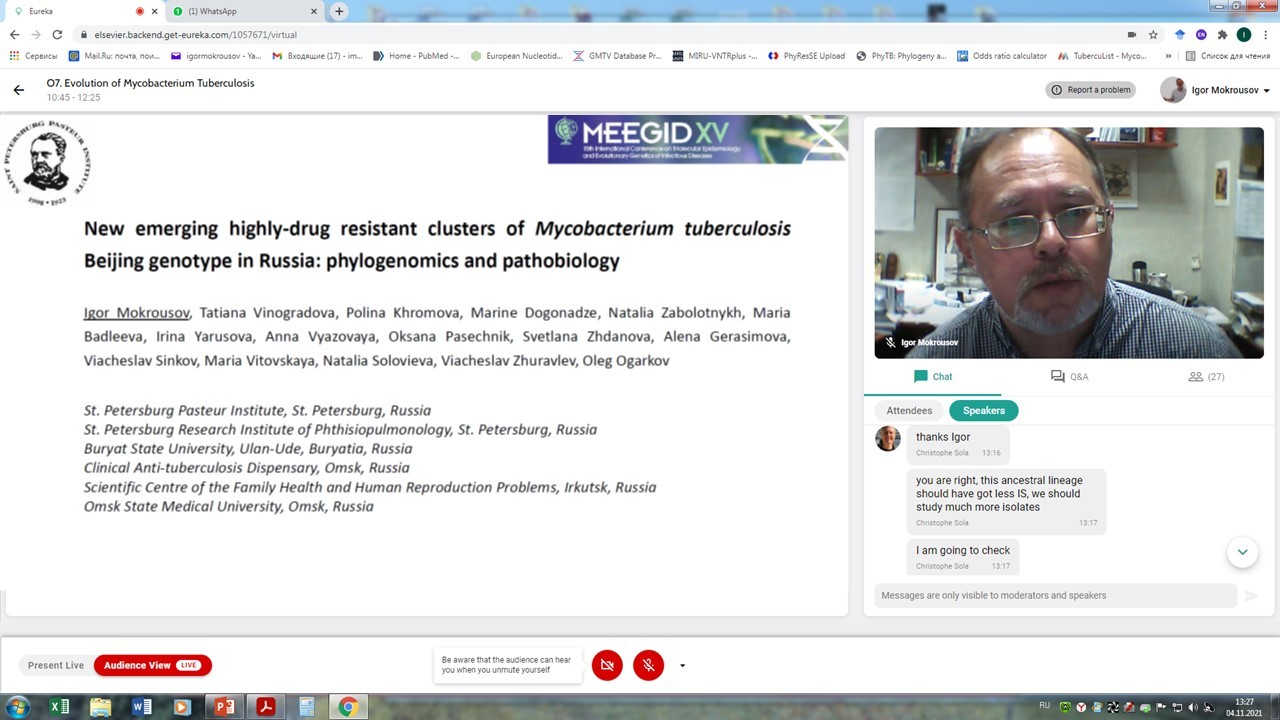Open File Explorer from the taskbar
Screen dimensions: 1280x720
click(100, 707)
